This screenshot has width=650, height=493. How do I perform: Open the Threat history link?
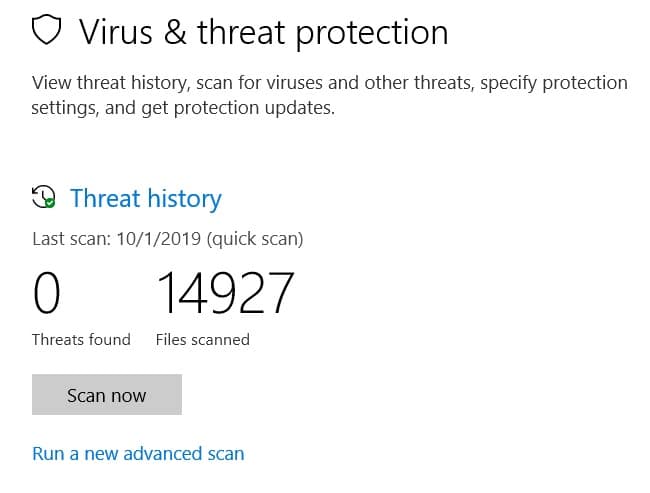coord(146,198)
